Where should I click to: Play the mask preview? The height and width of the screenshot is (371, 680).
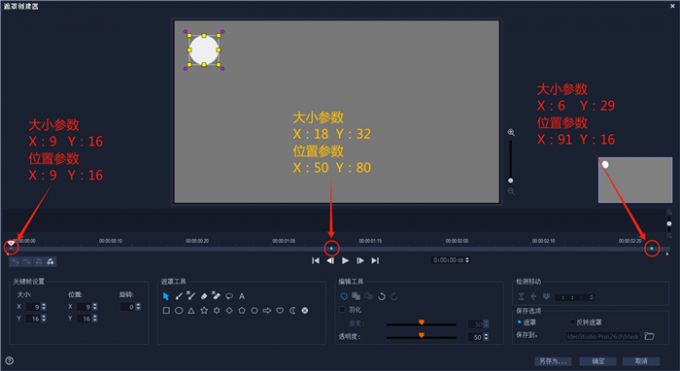click(346, 260)
